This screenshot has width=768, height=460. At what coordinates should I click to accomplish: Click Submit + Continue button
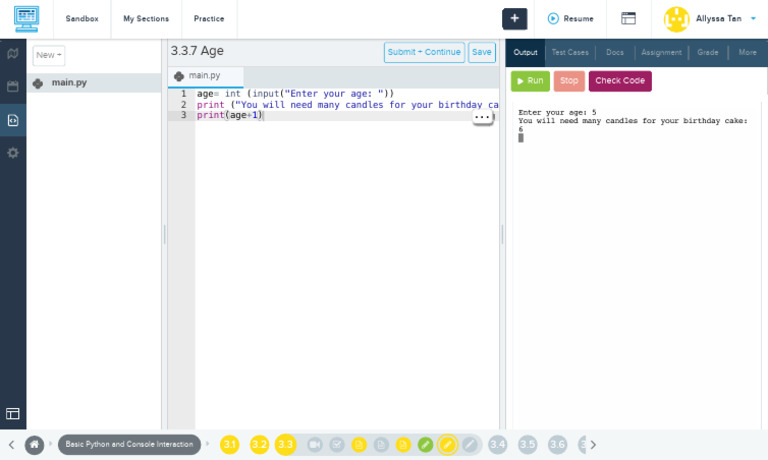[424, 53]
